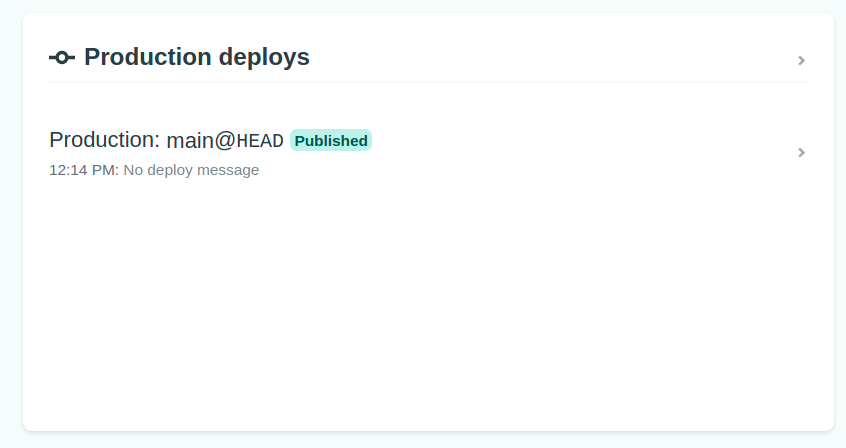Click empty header space right of Production deploys
The height and width of the screenshot is (448, 846).
click(550, 58)
